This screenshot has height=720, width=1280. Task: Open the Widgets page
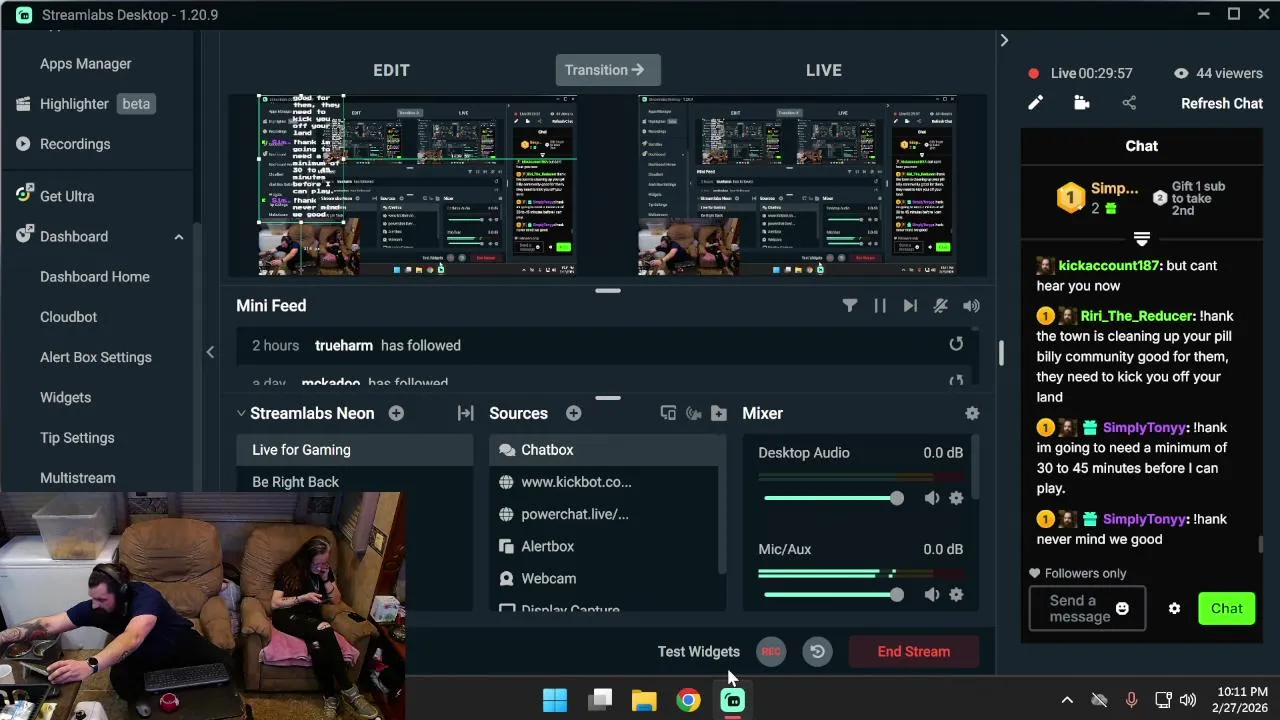[65, 397]
